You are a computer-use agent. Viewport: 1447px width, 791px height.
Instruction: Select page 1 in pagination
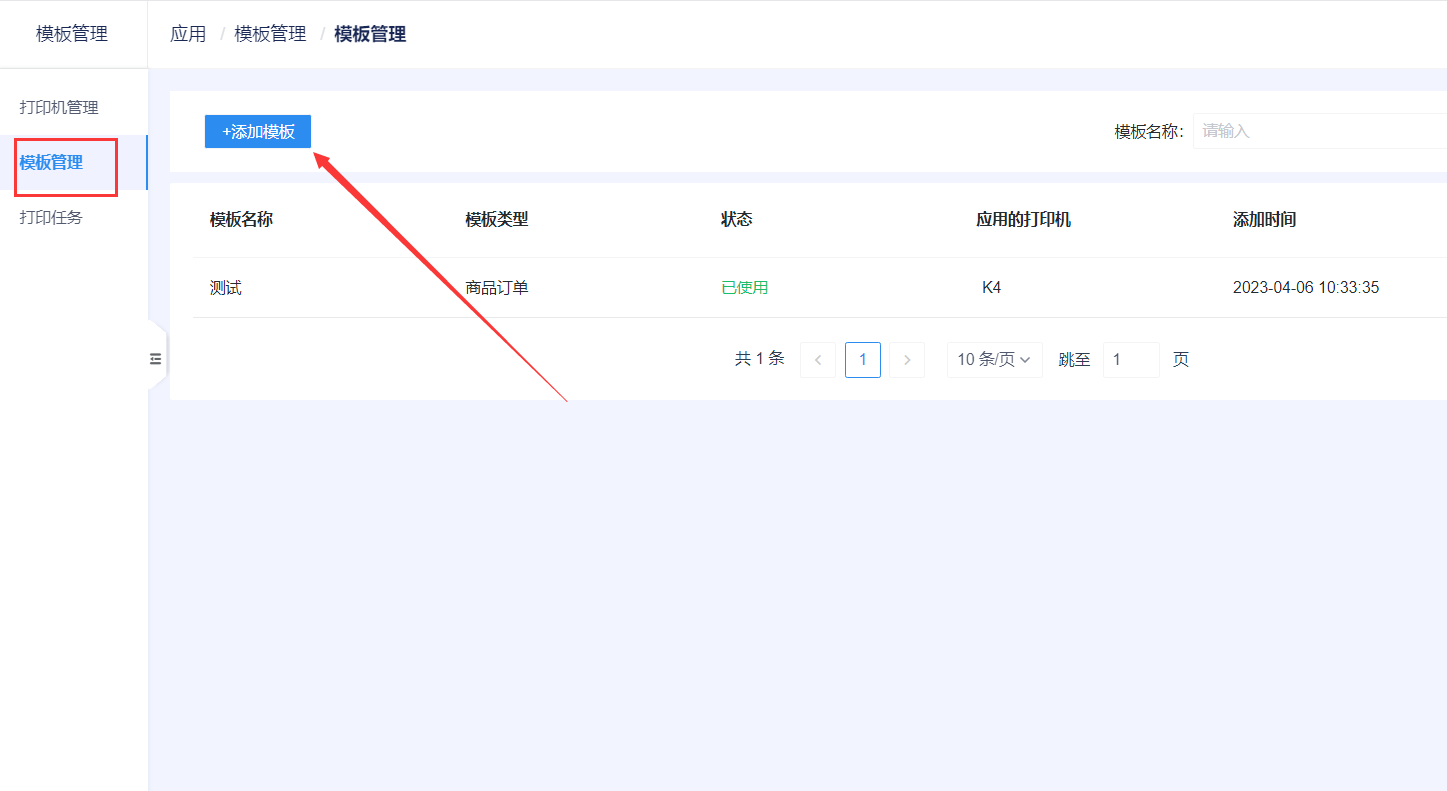863,360
